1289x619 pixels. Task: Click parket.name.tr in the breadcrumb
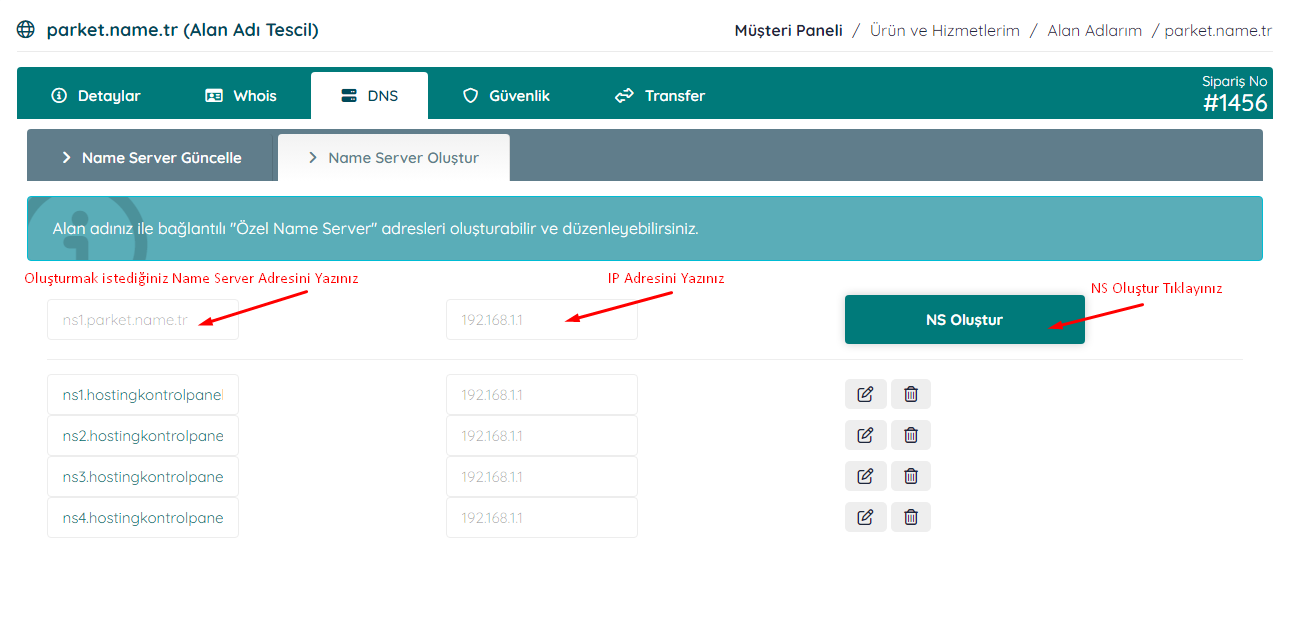[x=1218, y=31]
